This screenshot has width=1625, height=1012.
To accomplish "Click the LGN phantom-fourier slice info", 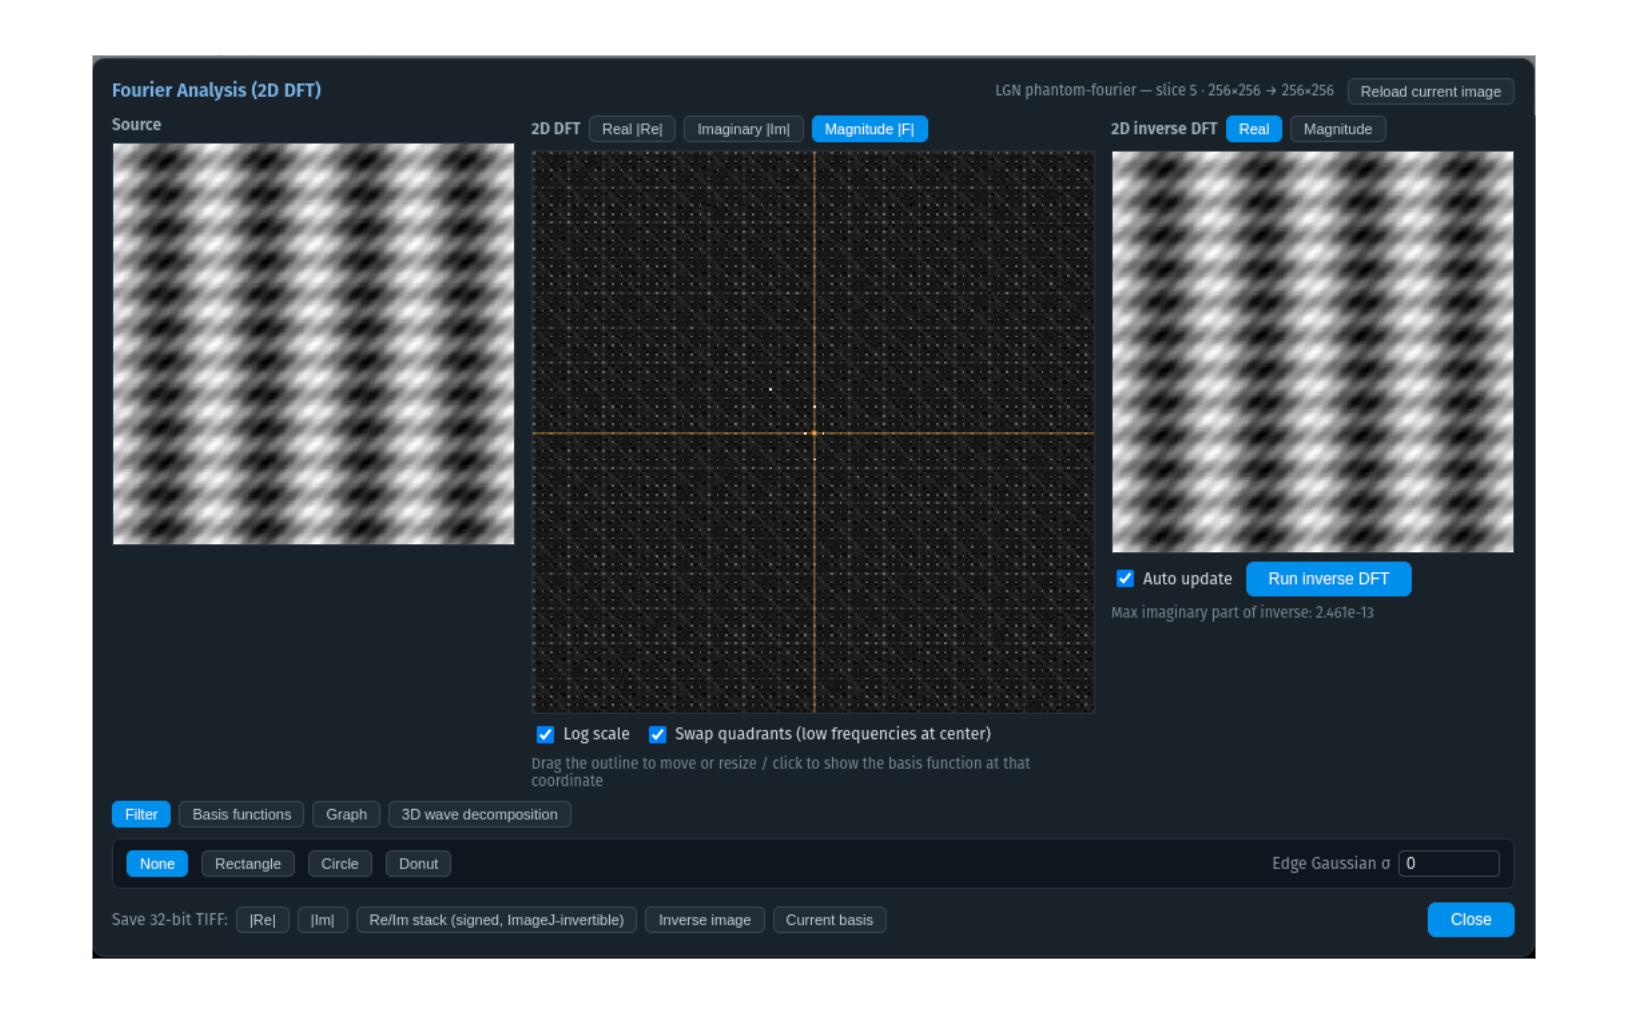I will tap(1164, 91).
